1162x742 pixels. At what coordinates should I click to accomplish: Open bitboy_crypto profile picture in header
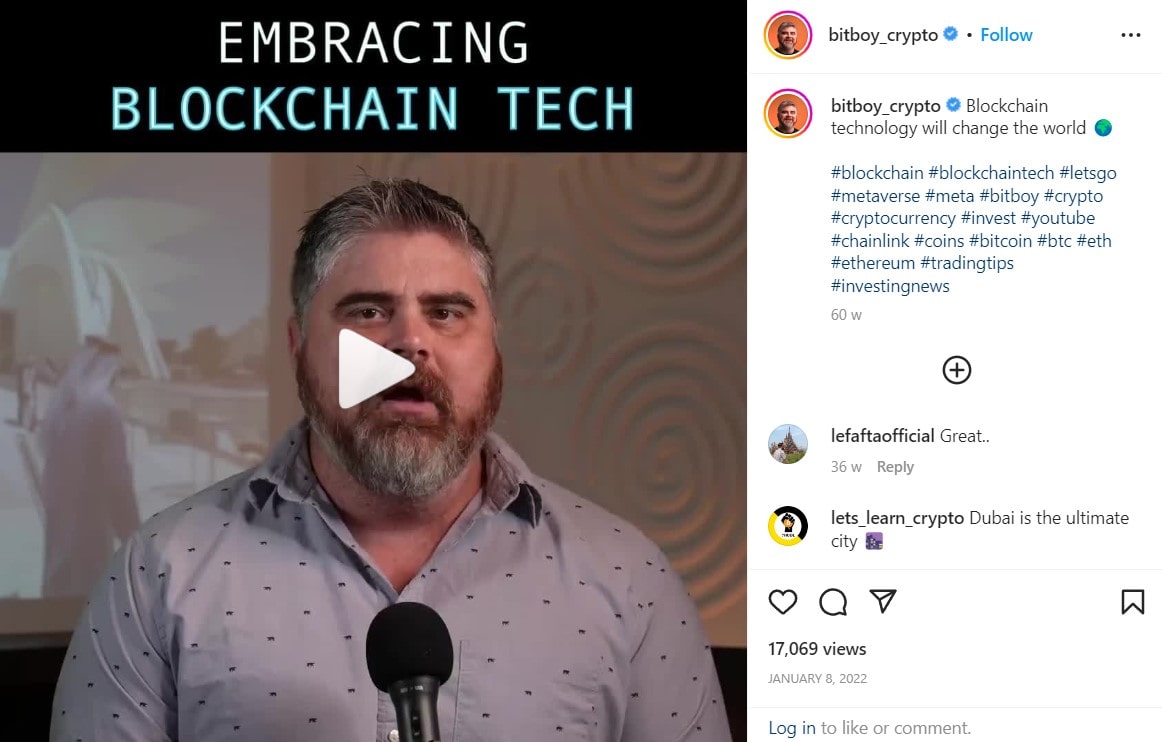click(788, 35)
